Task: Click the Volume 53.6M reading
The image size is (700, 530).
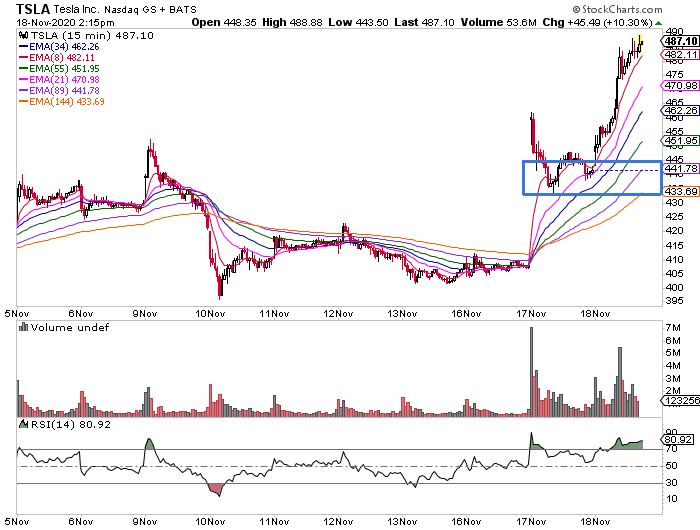Action: tap(499, 22)
